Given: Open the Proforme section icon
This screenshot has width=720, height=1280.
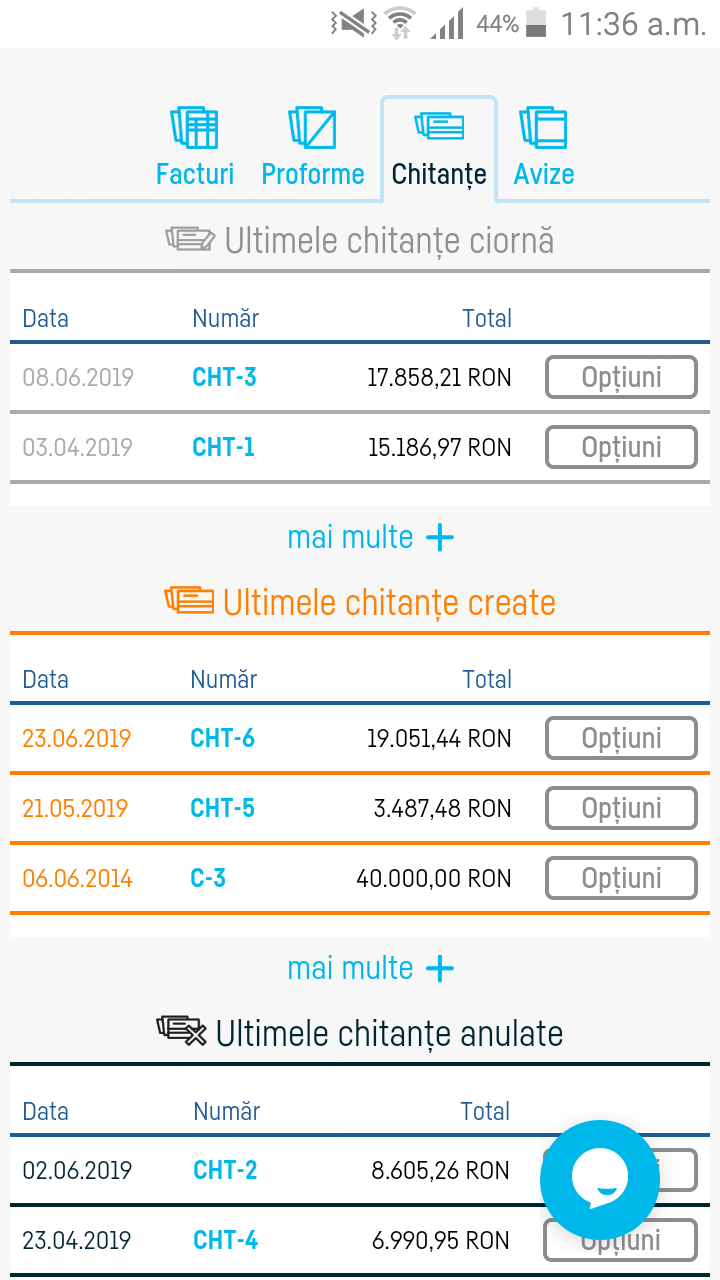Looking at the screenshot, I should [313, 128].
